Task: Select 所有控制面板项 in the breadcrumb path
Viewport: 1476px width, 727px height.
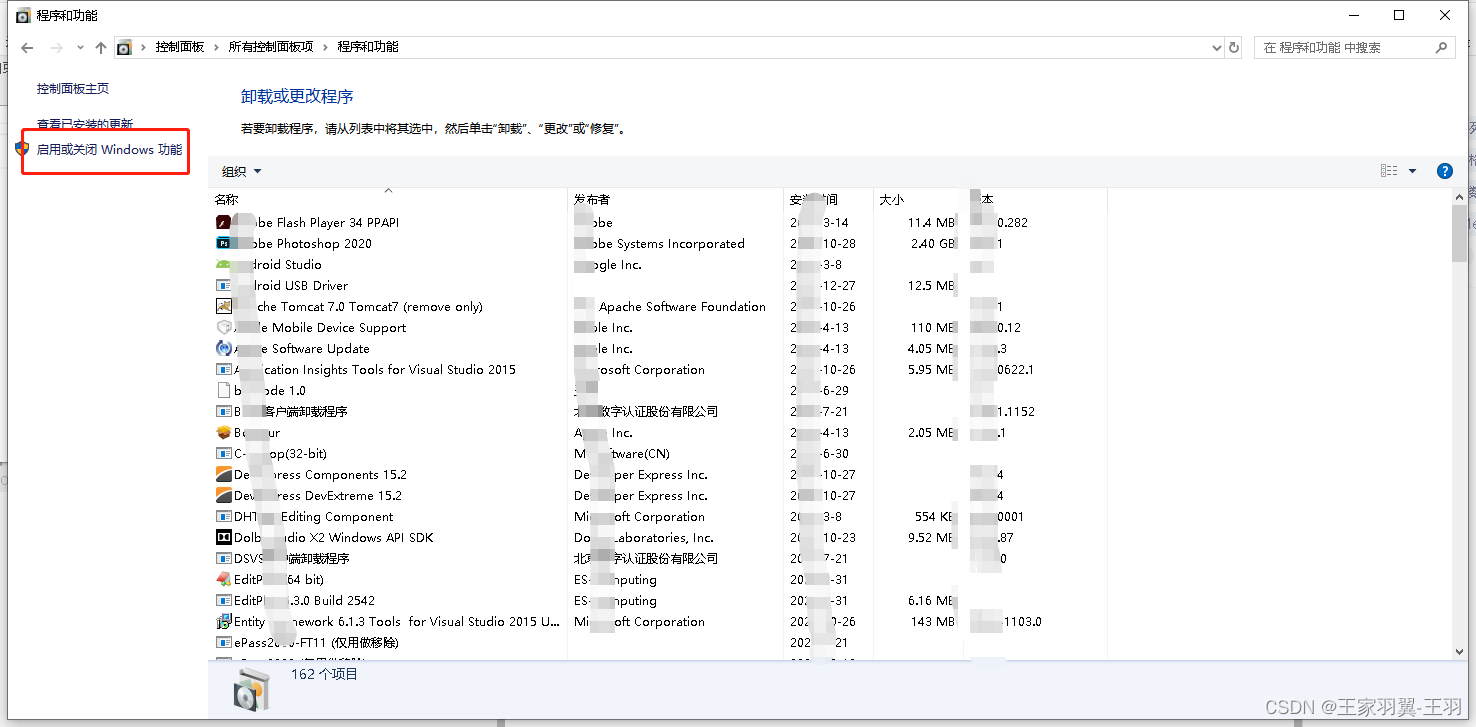Action: [271, 47]
